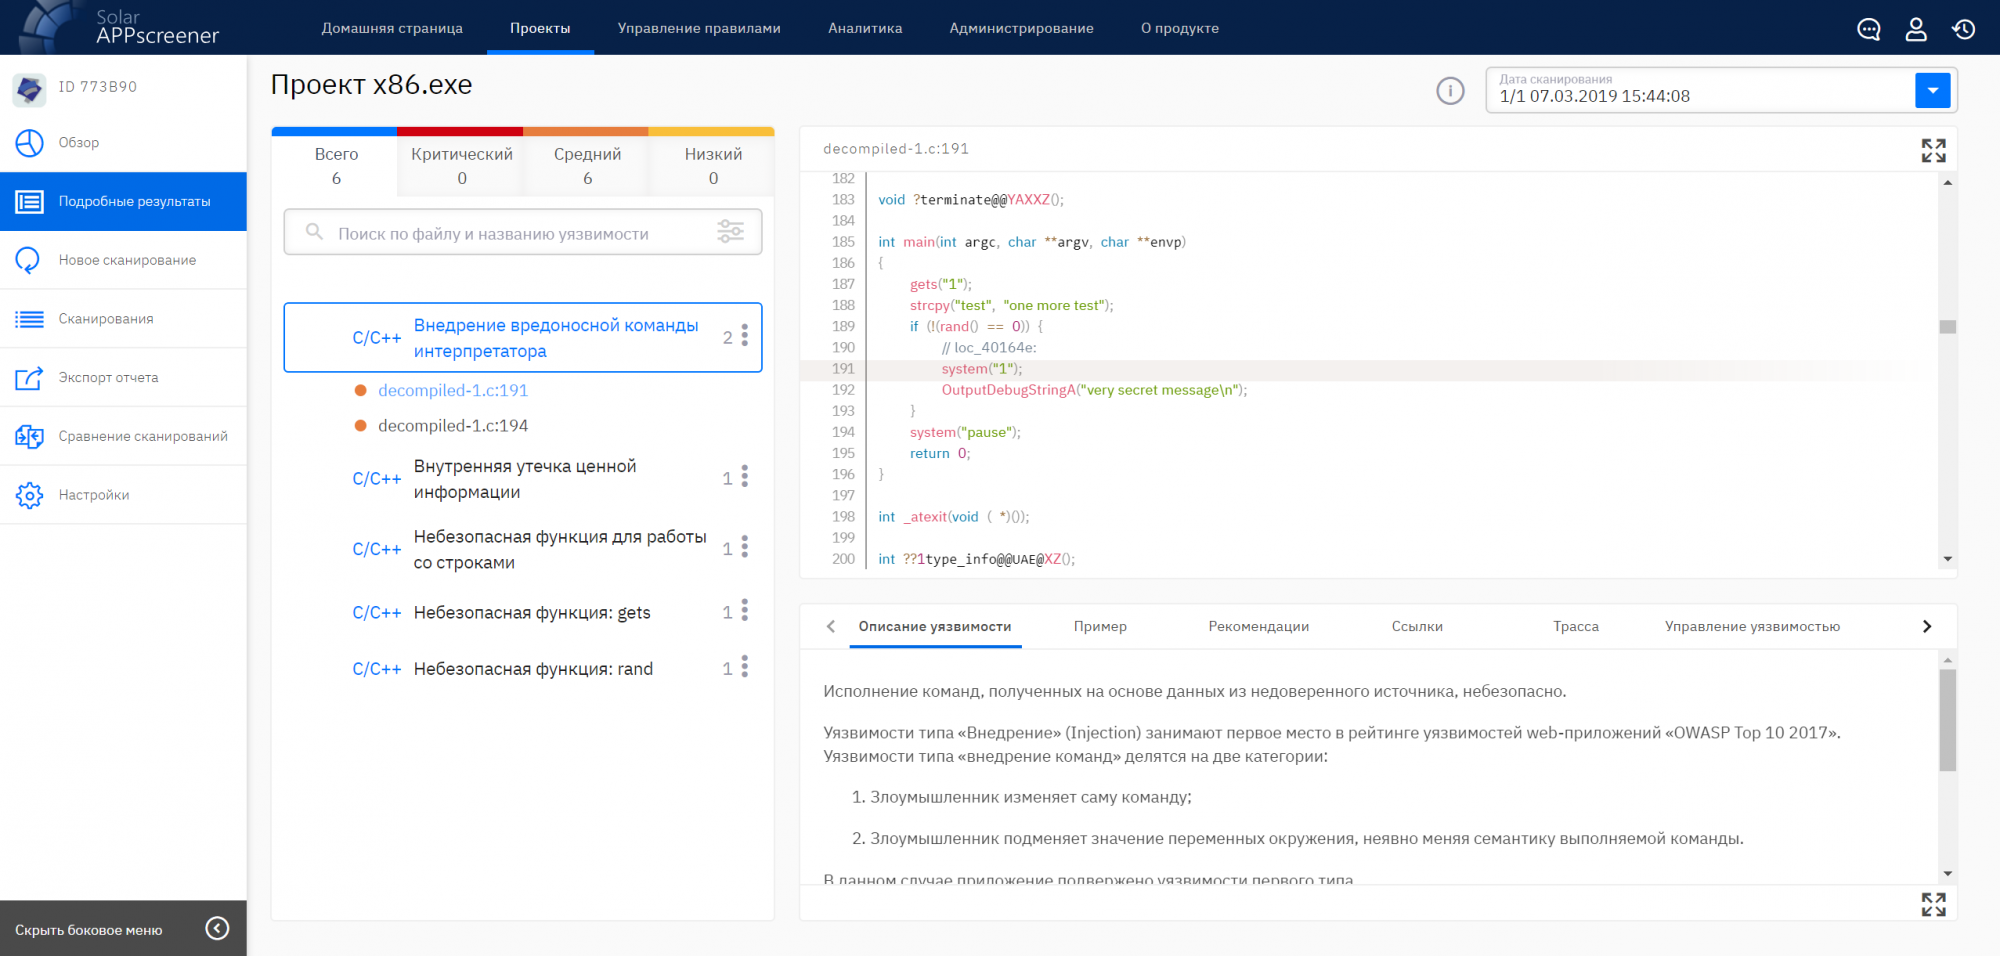Screen dimensions: 2000x956
Task: Click the code line 191 system("1")
Action: pos(981,369)
